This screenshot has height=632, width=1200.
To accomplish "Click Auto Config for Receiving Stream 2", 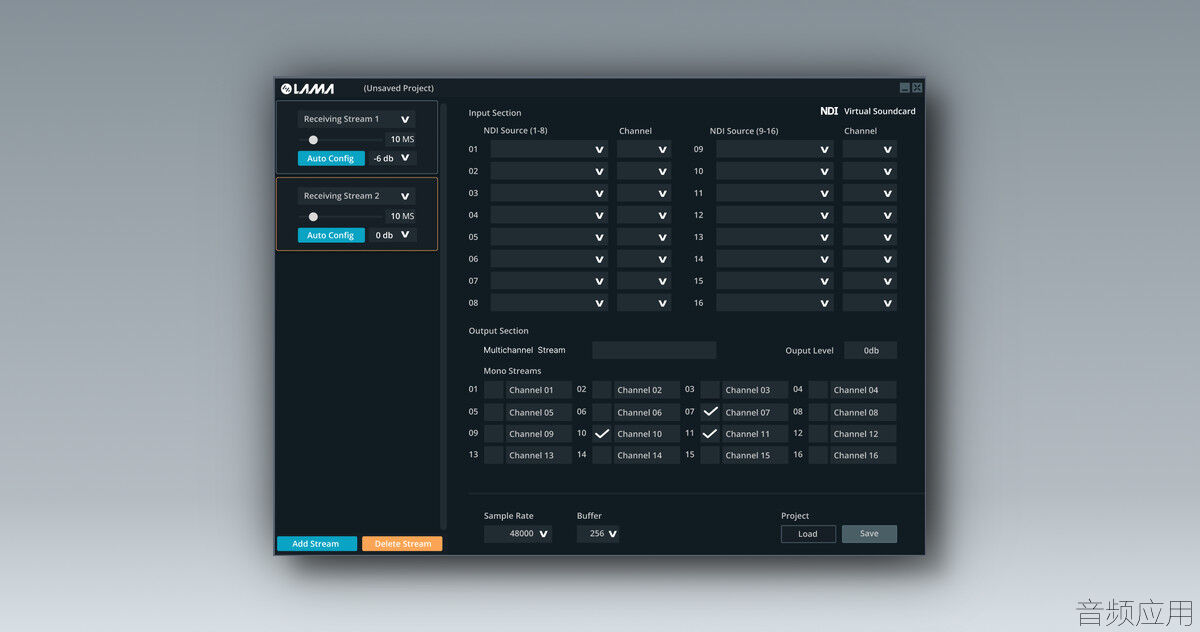I will [x=331, y=235].
